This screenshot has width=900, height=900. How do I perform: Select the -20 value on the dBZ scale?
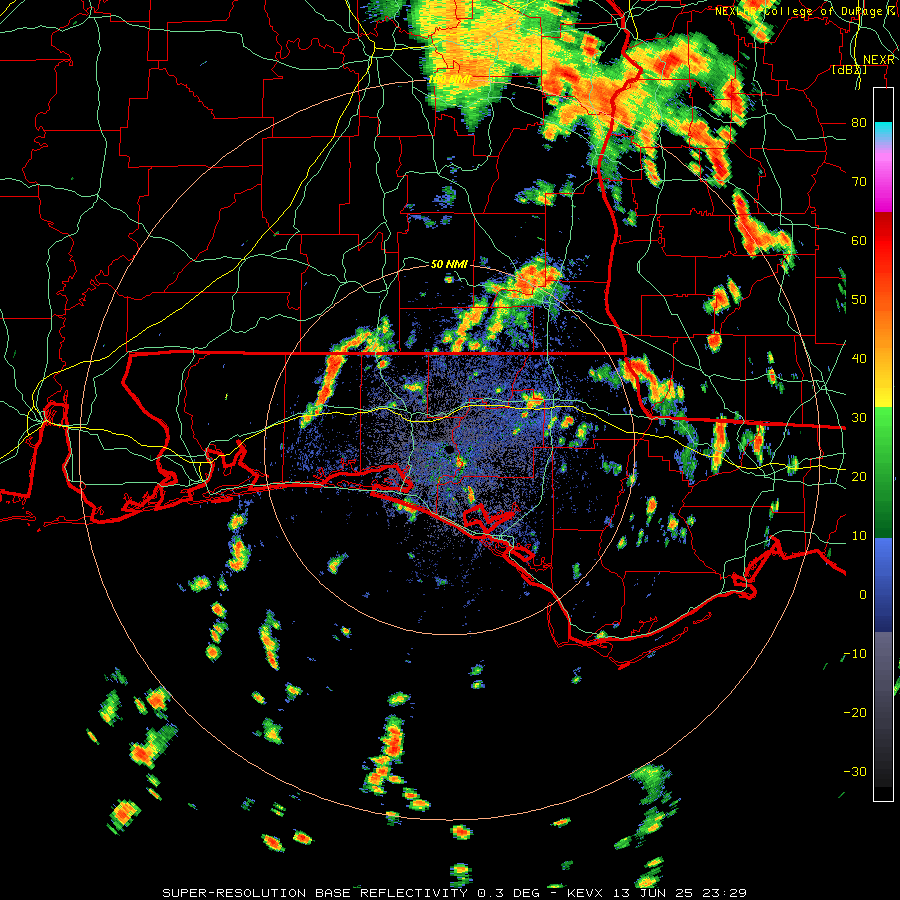(x=855, y=712)
